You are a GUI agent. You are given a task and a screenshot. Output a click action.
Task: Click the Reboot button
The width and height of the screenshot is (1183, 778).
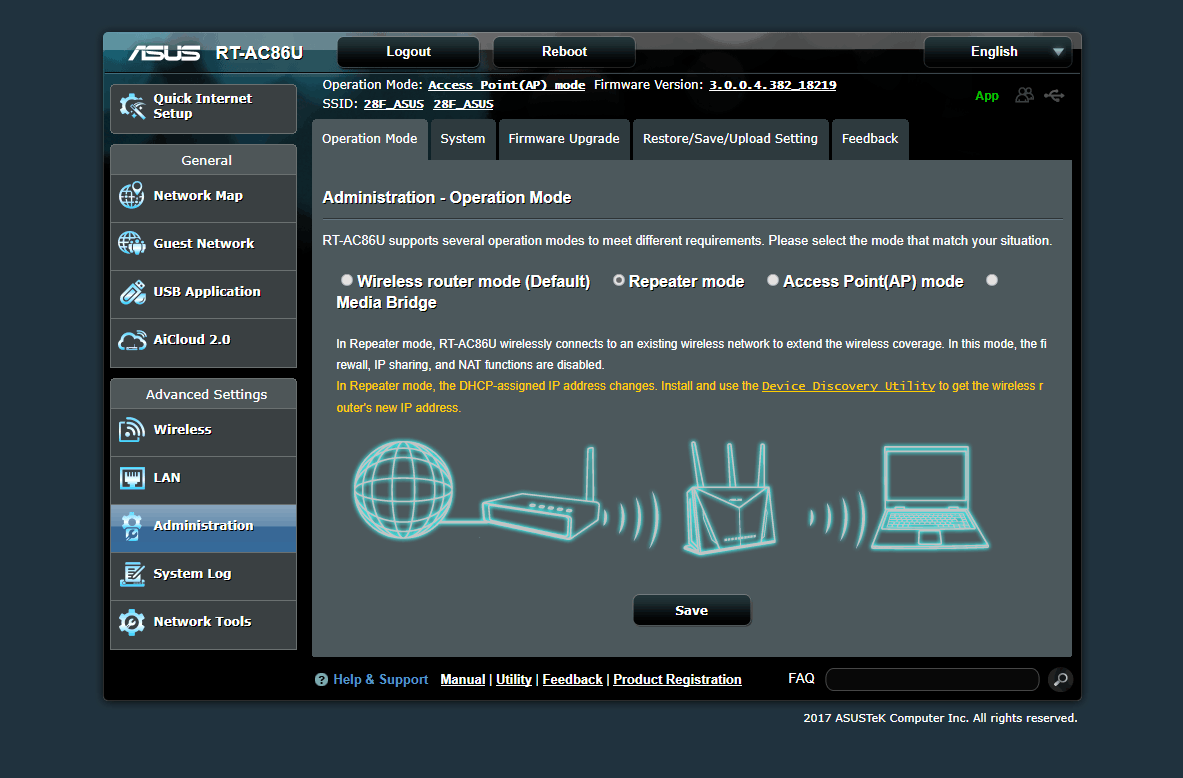pos(564,52)
